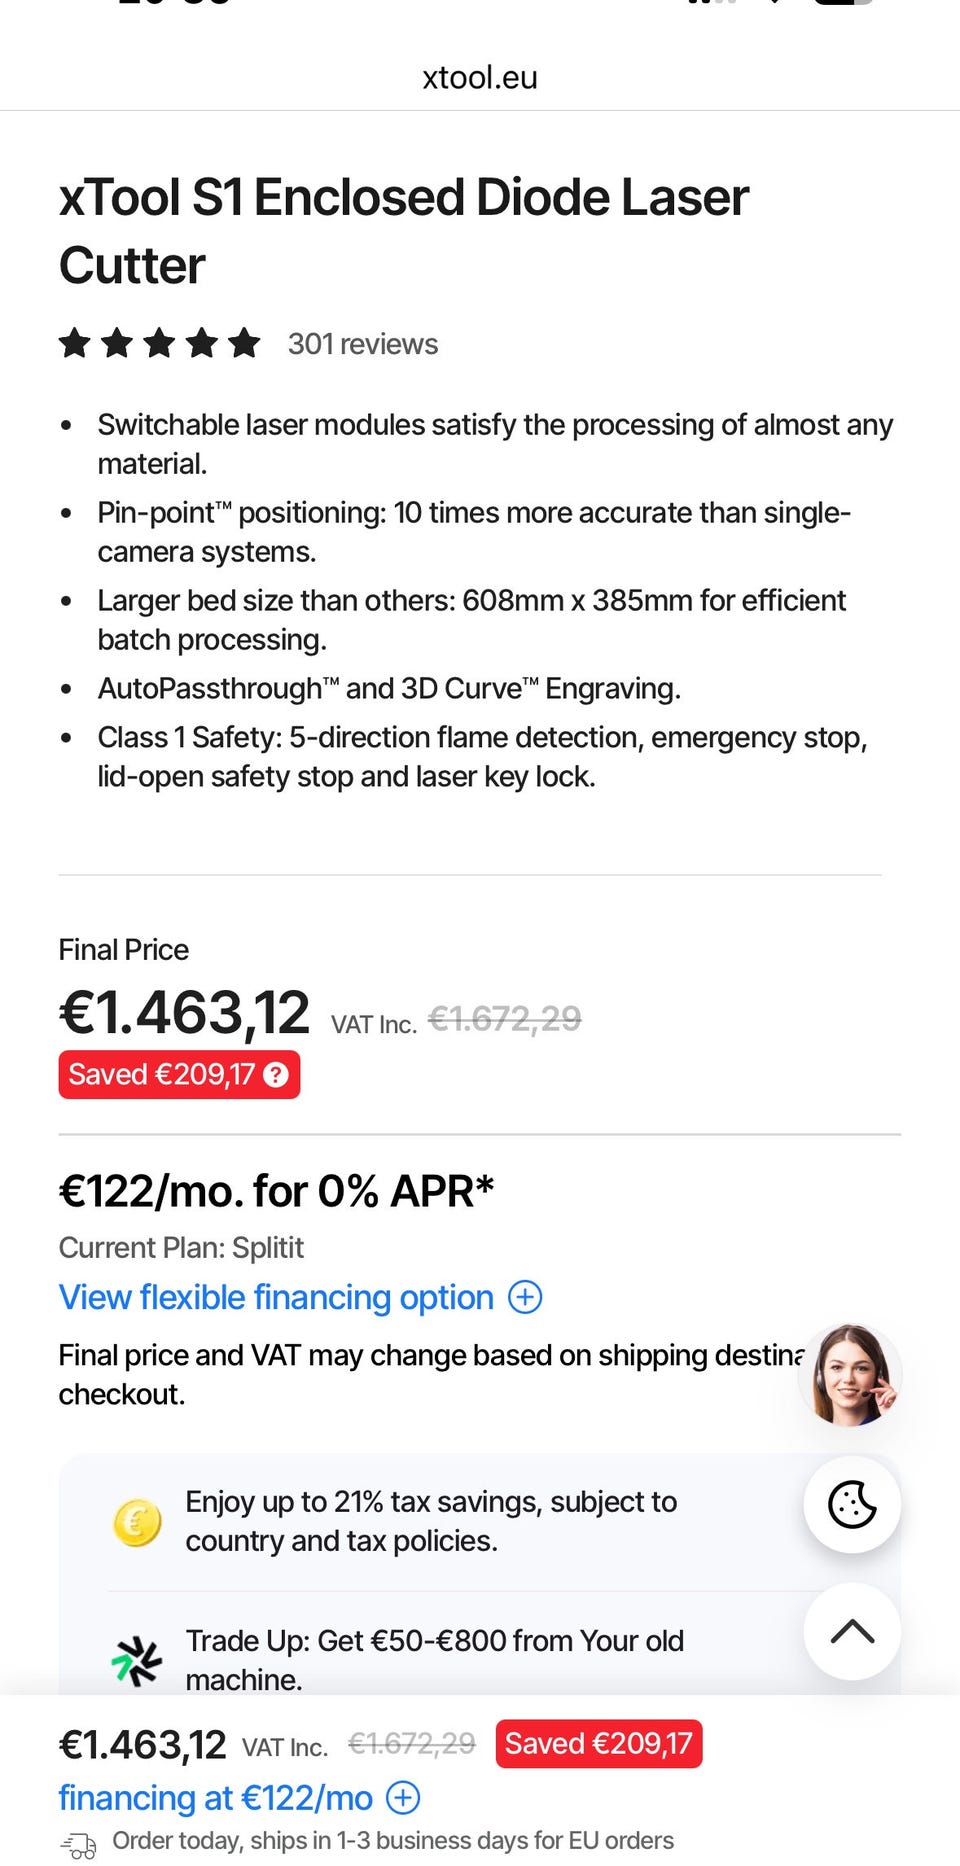This screenshot has width=960, height=1866.
Task: Tap the gold euro coin icon
Action: pyautogui.click(x=137, y=1523)
